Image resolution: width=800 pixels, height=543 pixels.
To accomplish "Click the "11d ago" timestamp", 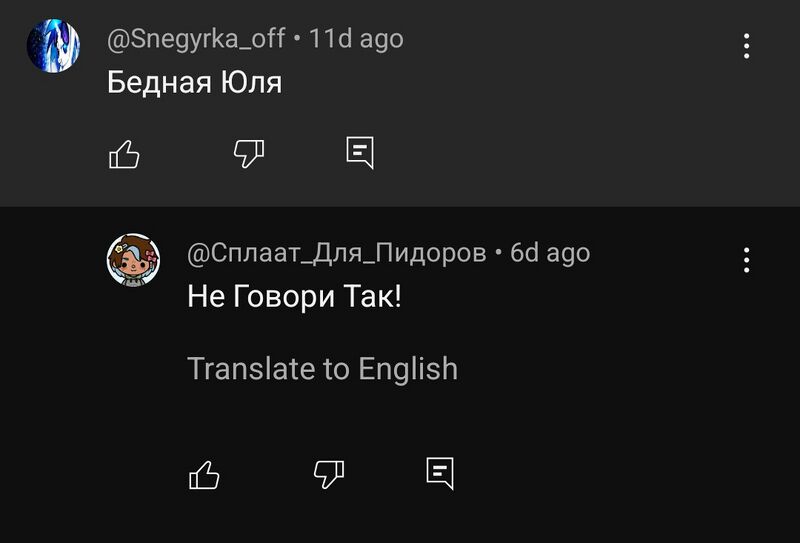I will tap(356, 39).
